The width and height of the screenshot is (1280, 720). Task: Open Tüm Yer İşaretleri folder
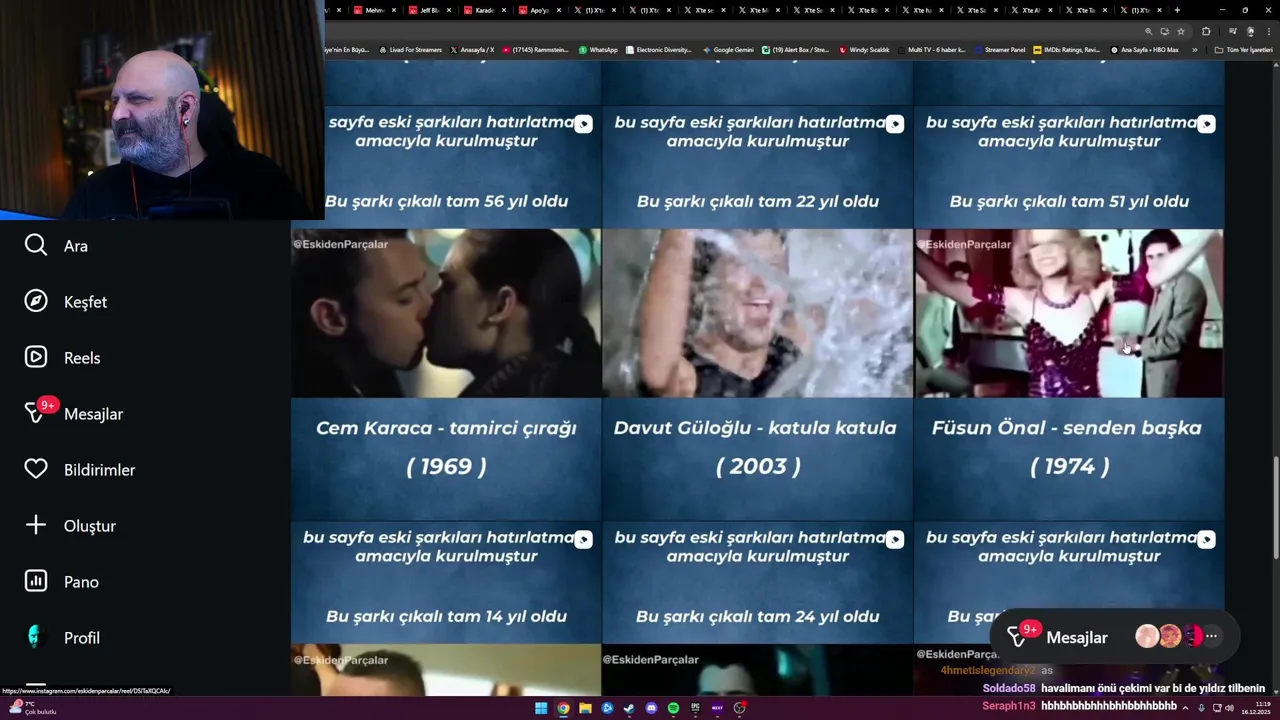1243,50
